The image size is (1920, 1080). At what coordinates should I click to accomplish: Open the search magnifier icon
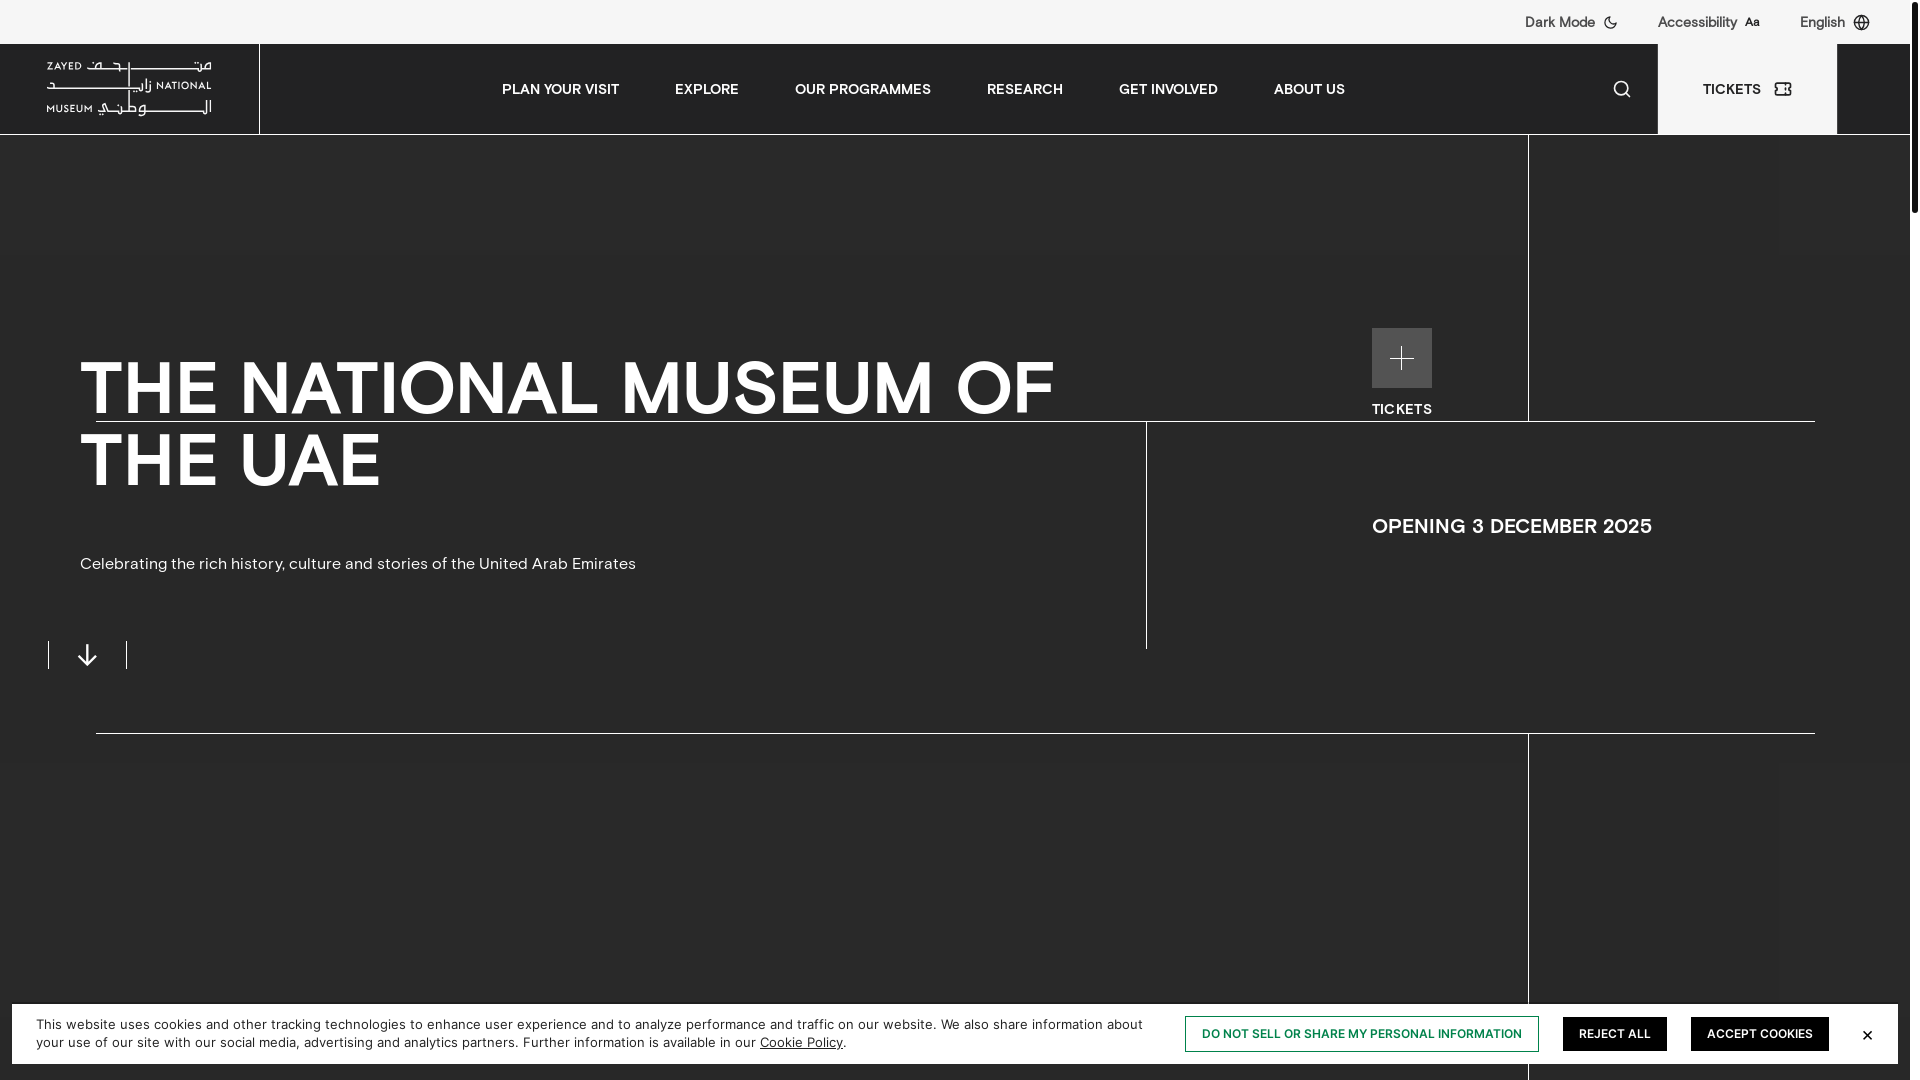pos(1622,89)
